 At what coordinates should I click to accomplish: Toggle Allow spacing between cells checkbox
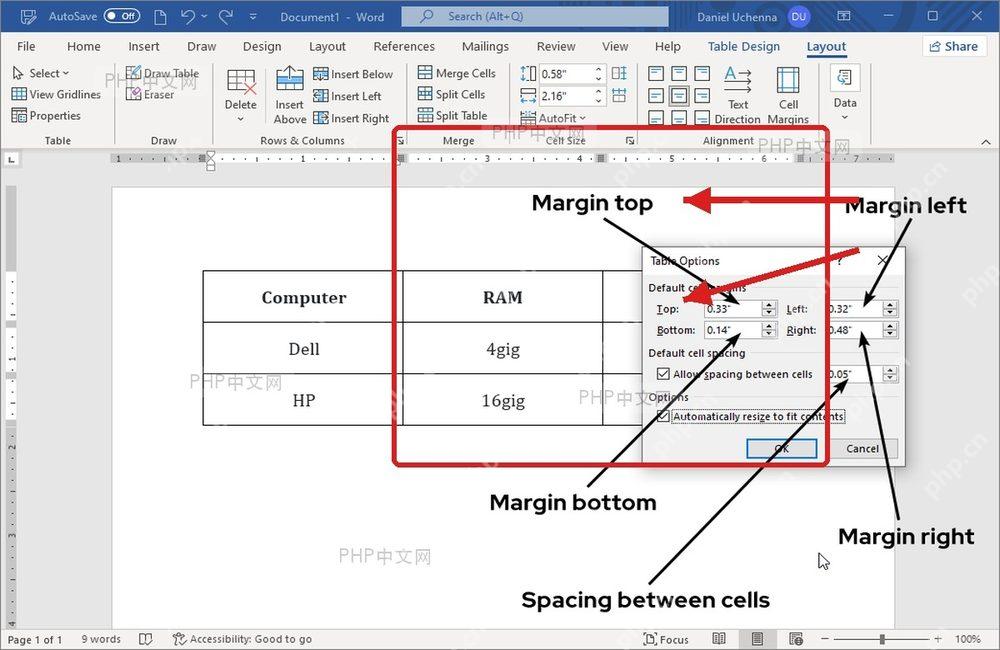(x=663, y=374)
